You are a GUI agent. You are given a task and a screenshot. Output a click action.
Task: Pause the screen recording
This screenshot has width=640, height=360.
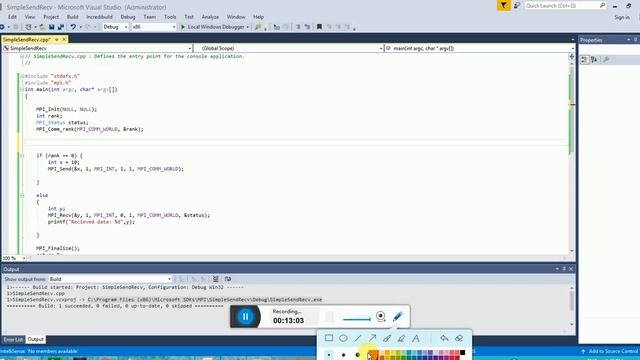coord(245,316)
